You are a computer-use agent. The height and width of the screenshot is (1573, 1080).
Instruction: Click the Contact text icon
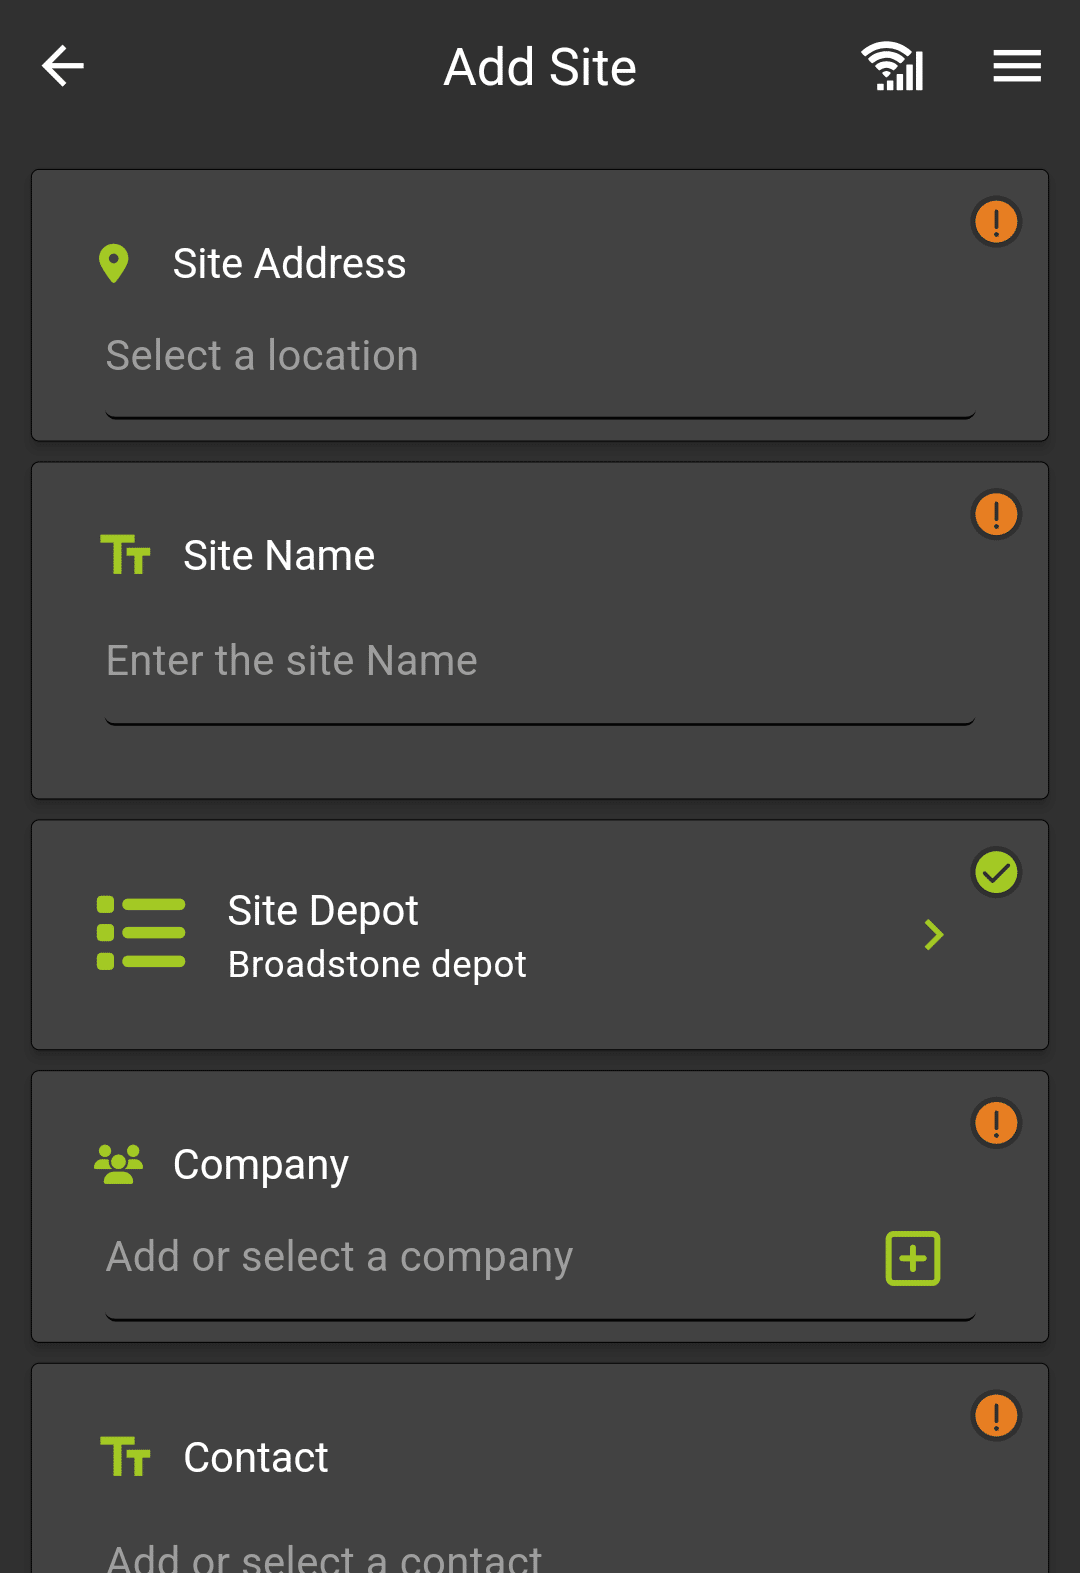pos(125,1457)
